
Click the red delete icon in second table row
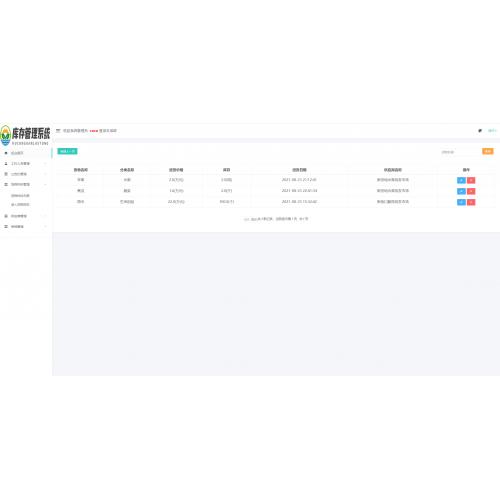pos(471,191)
